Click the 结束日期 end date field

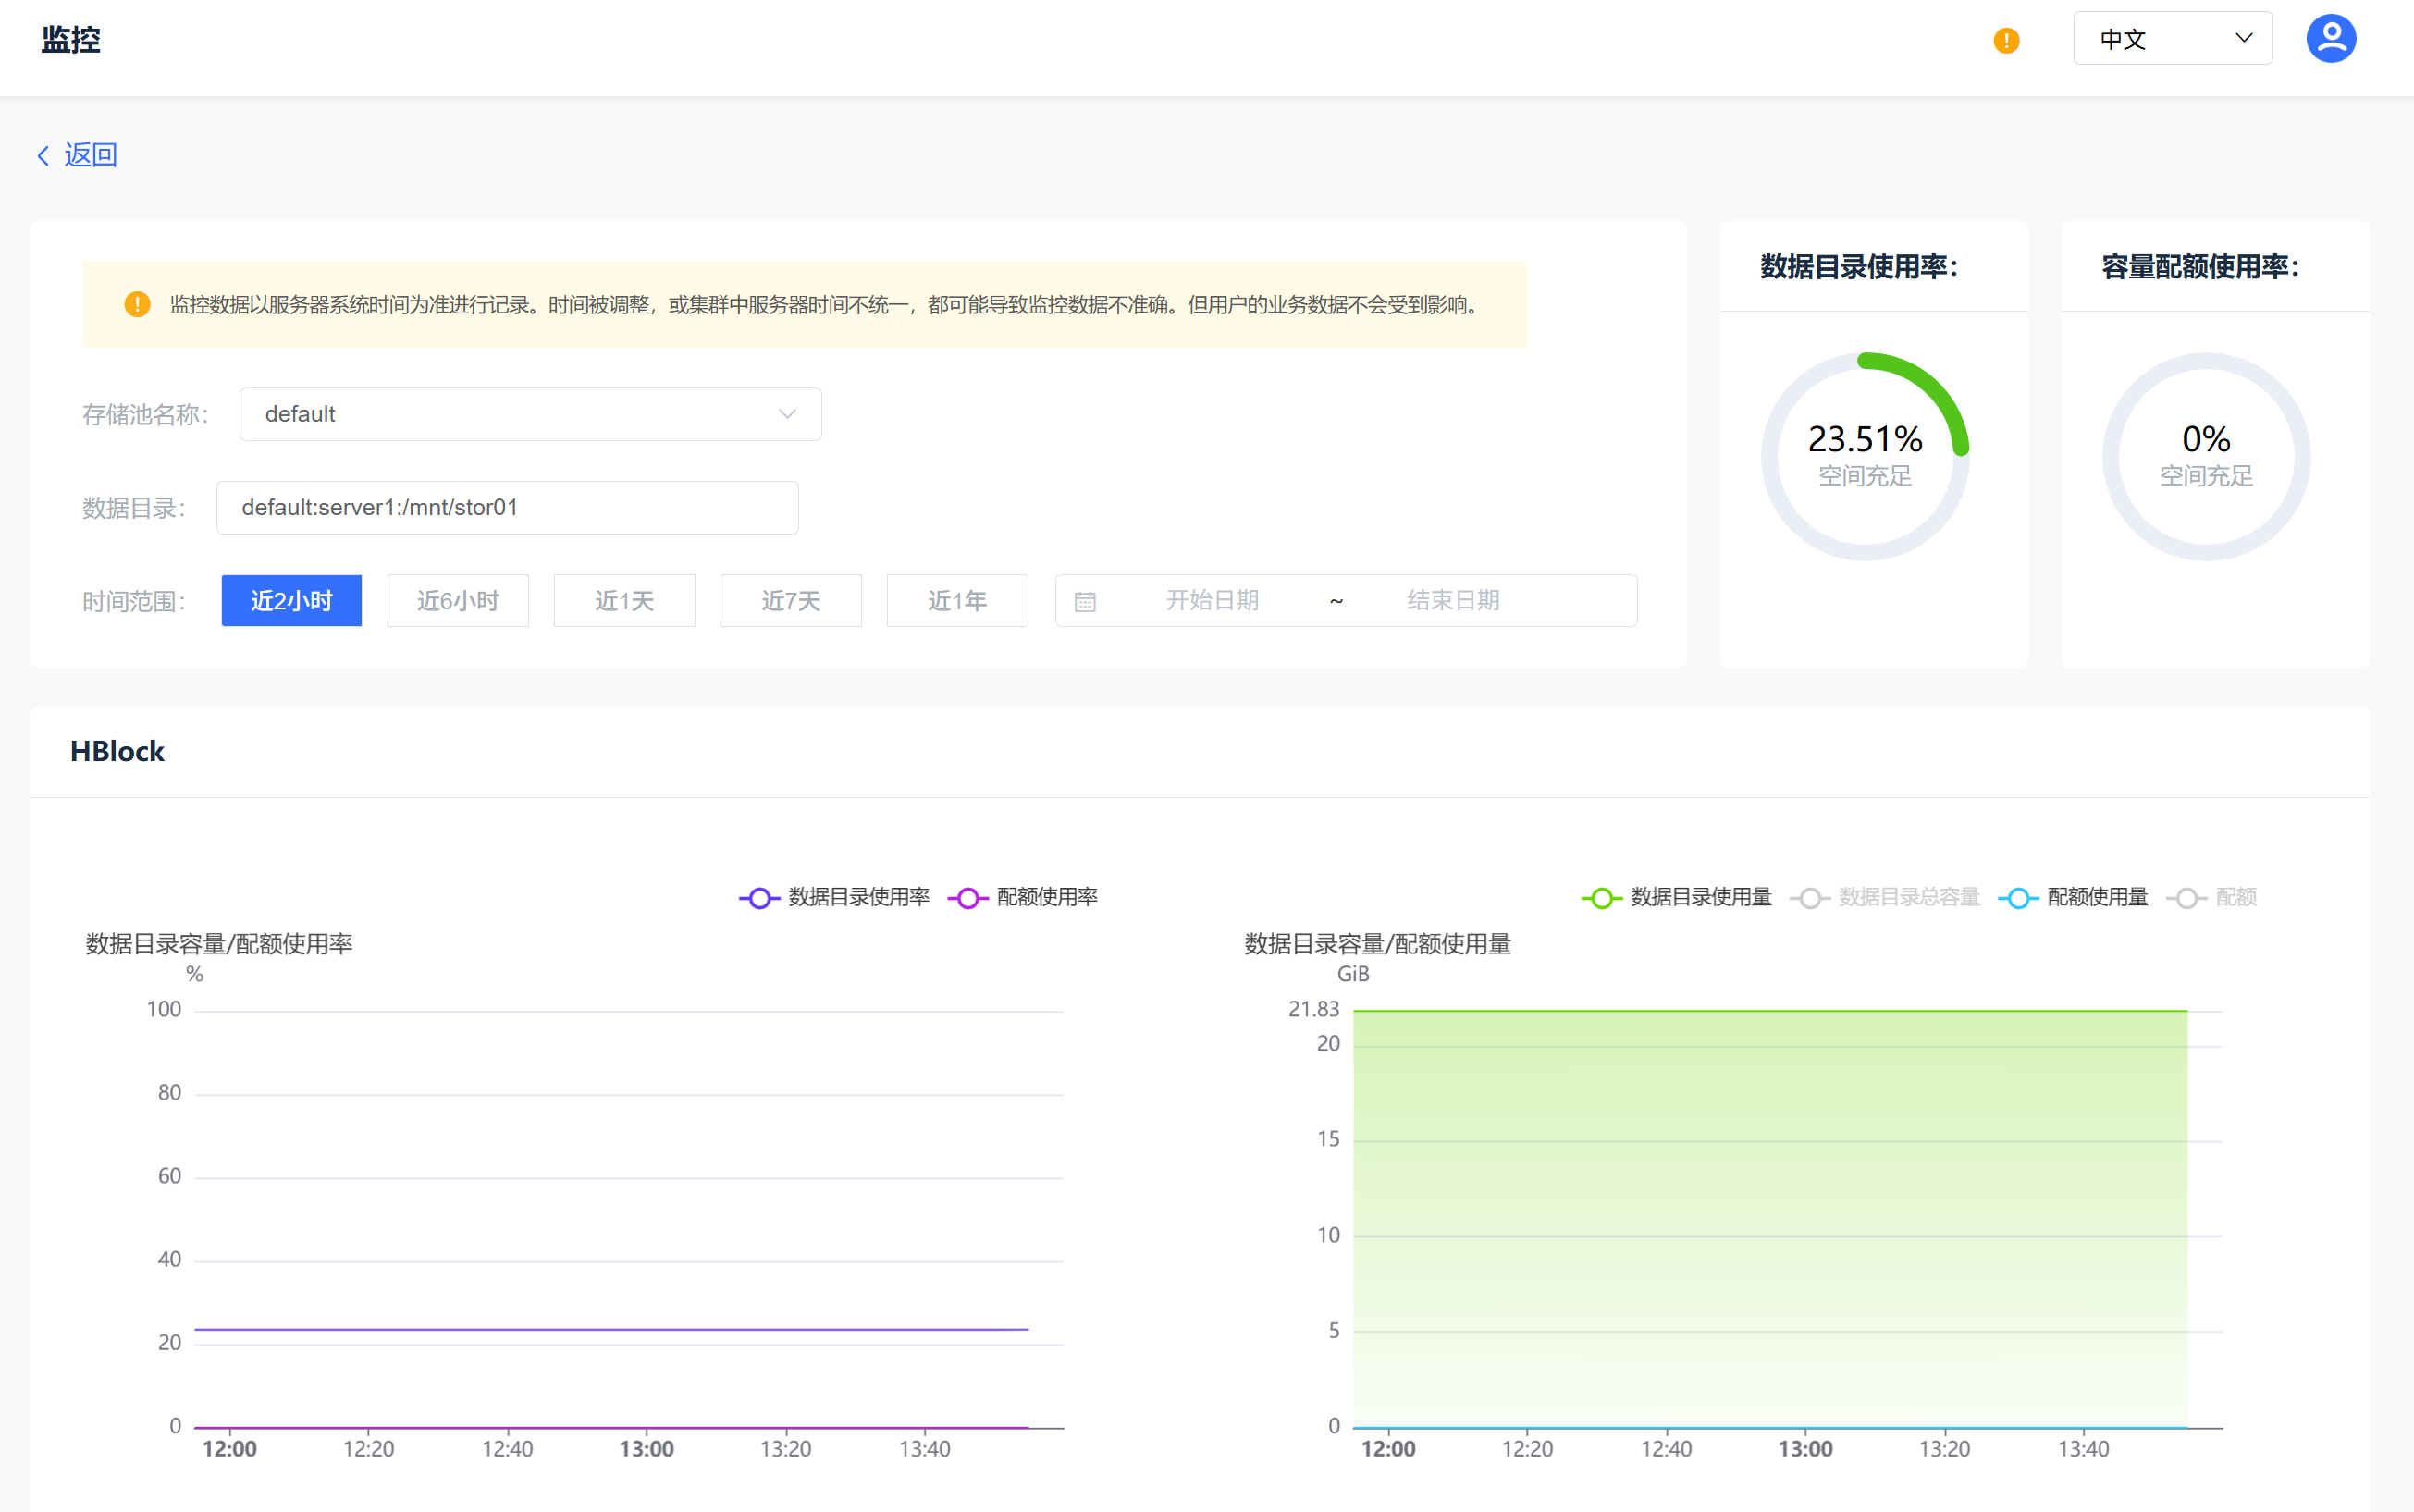point(1452,600)
